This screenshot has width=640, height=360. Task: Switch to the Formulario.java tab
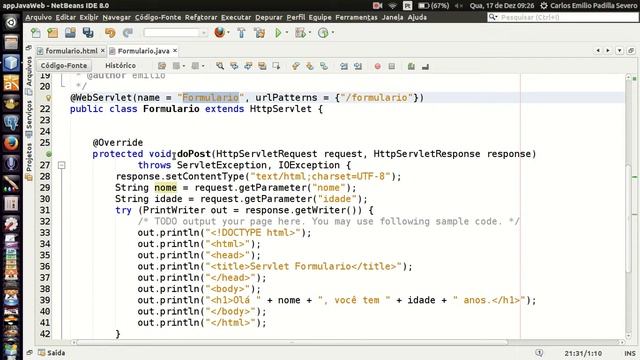143,51
